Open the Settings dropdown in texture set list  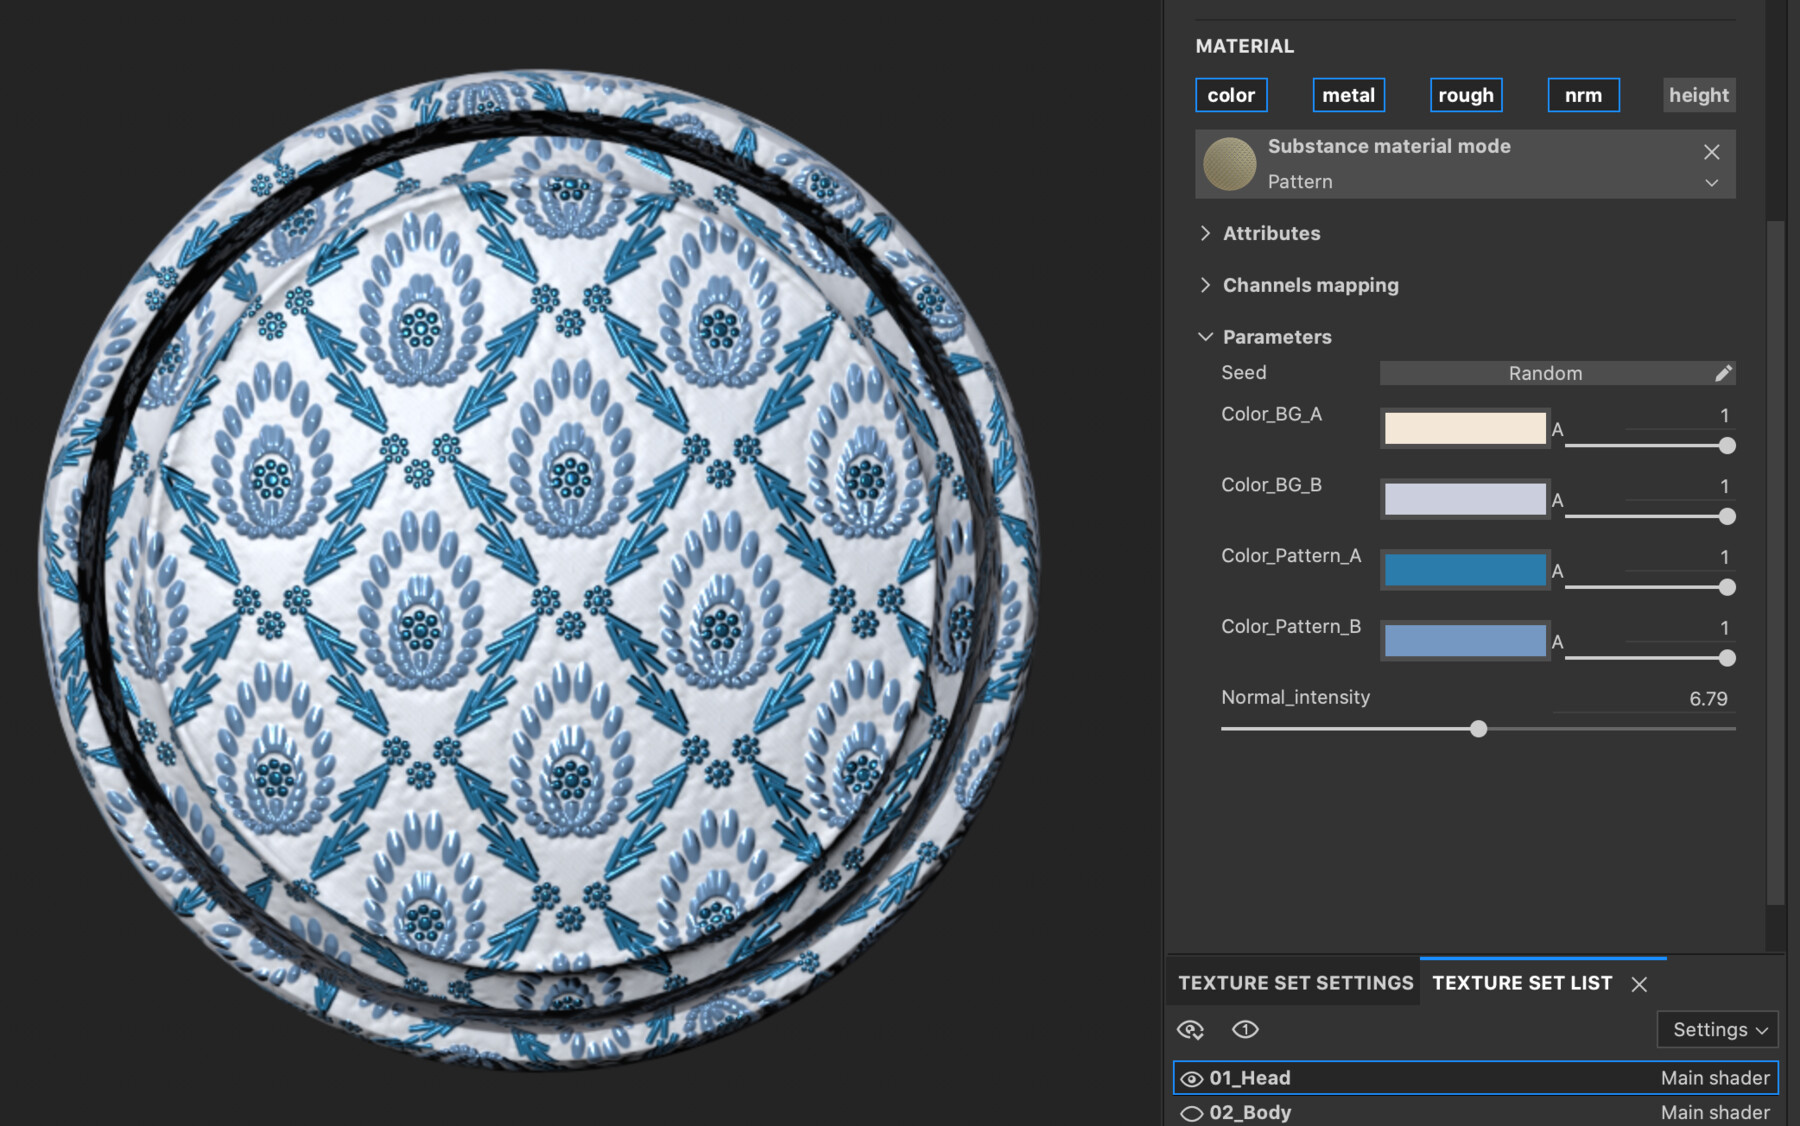tap(1717, 1029)
